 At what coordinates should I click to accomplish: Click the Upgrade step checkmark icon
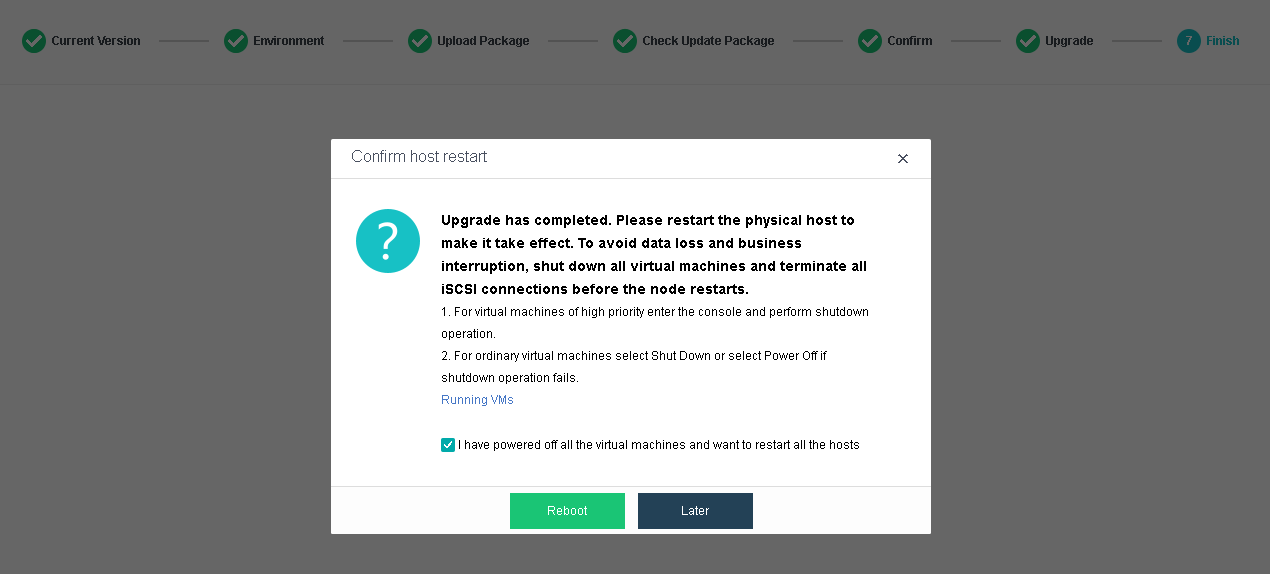coord(1028,41)
